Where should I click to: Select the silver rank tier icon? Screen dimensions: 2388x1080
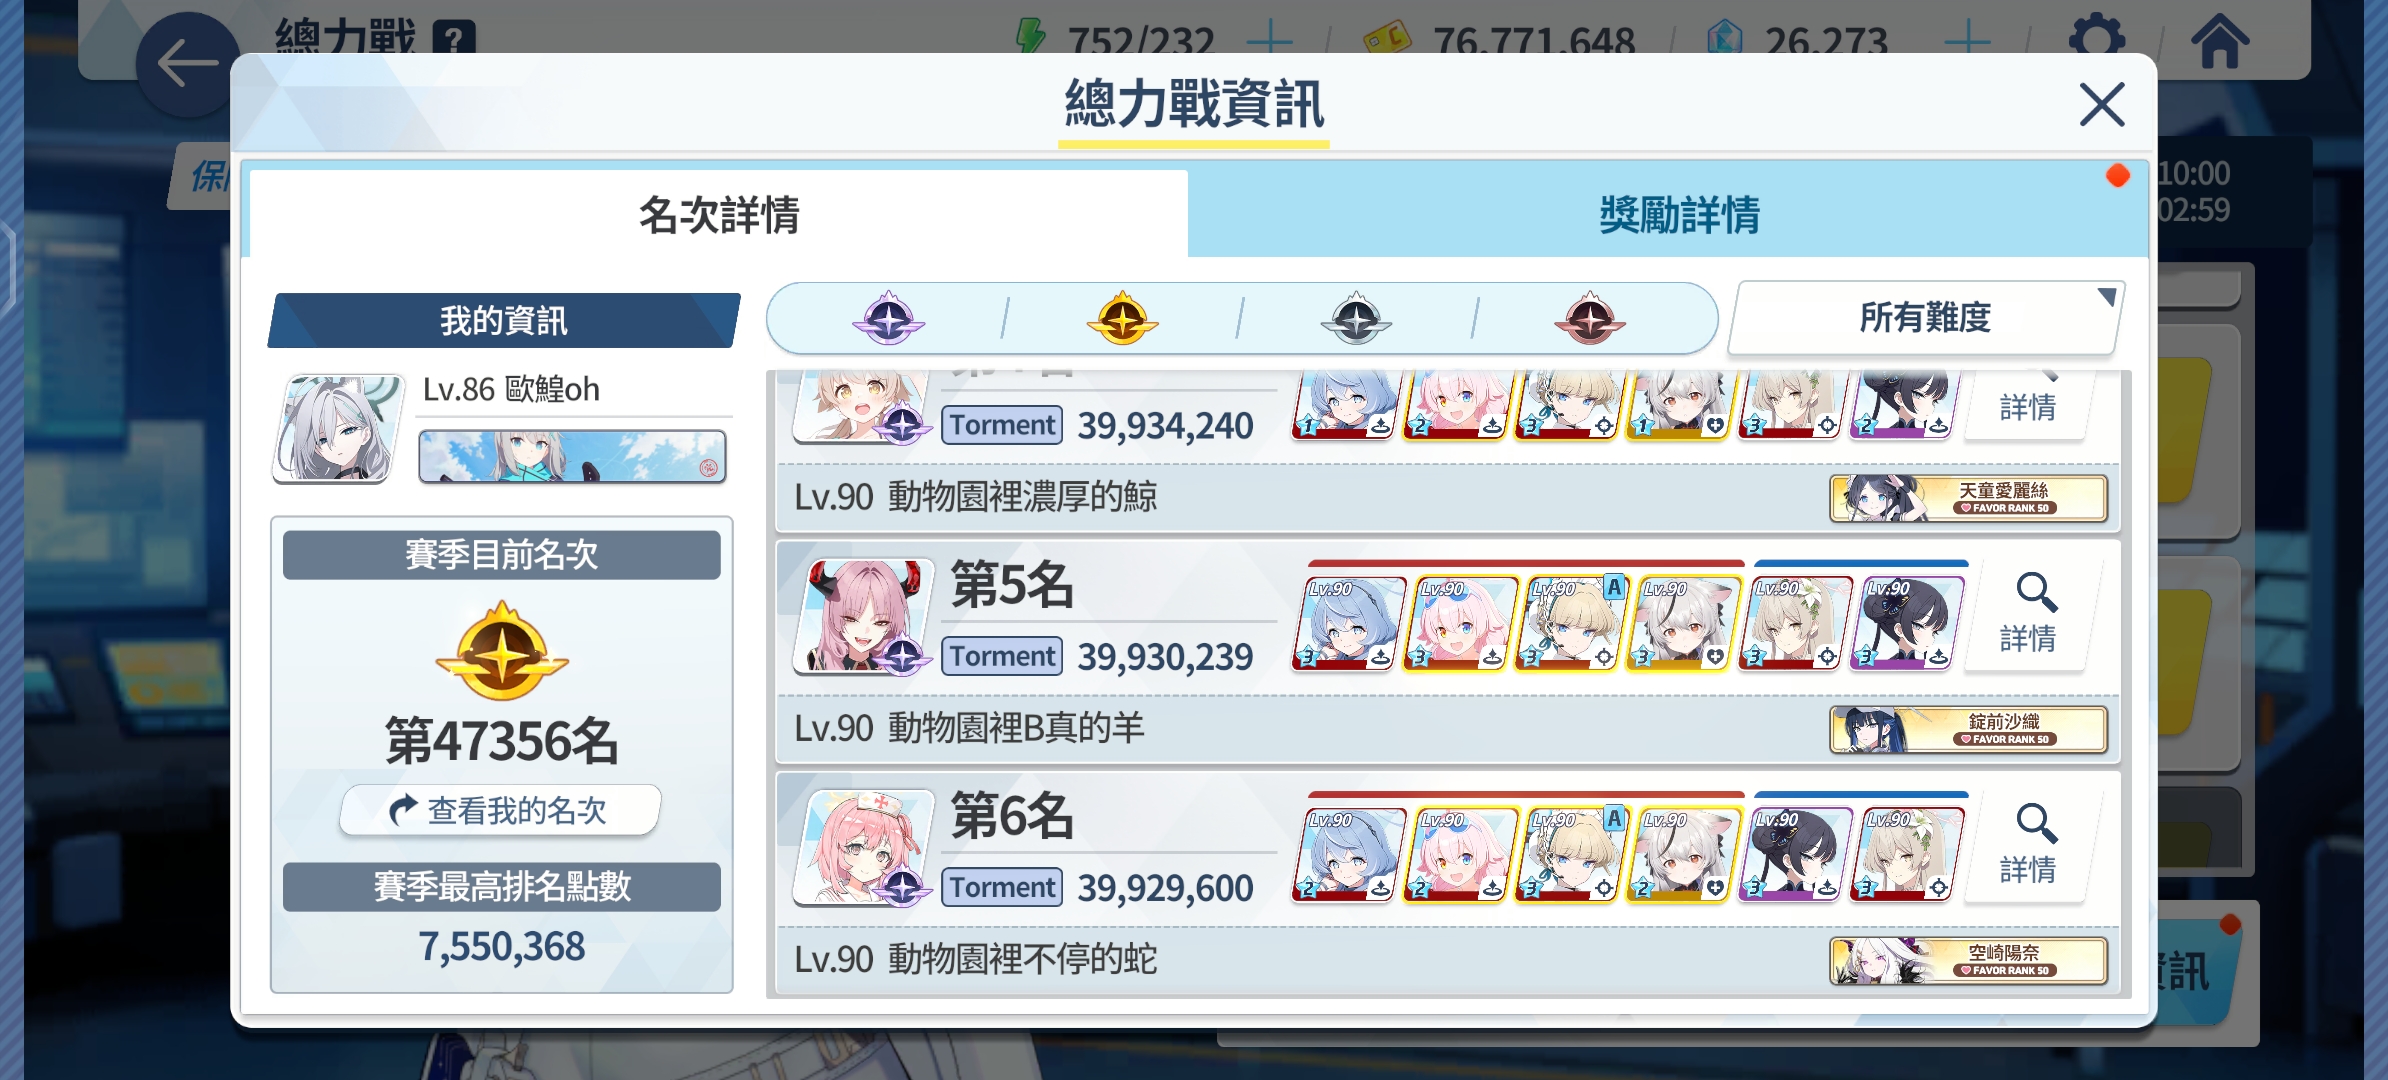(x=1356, y=319)
